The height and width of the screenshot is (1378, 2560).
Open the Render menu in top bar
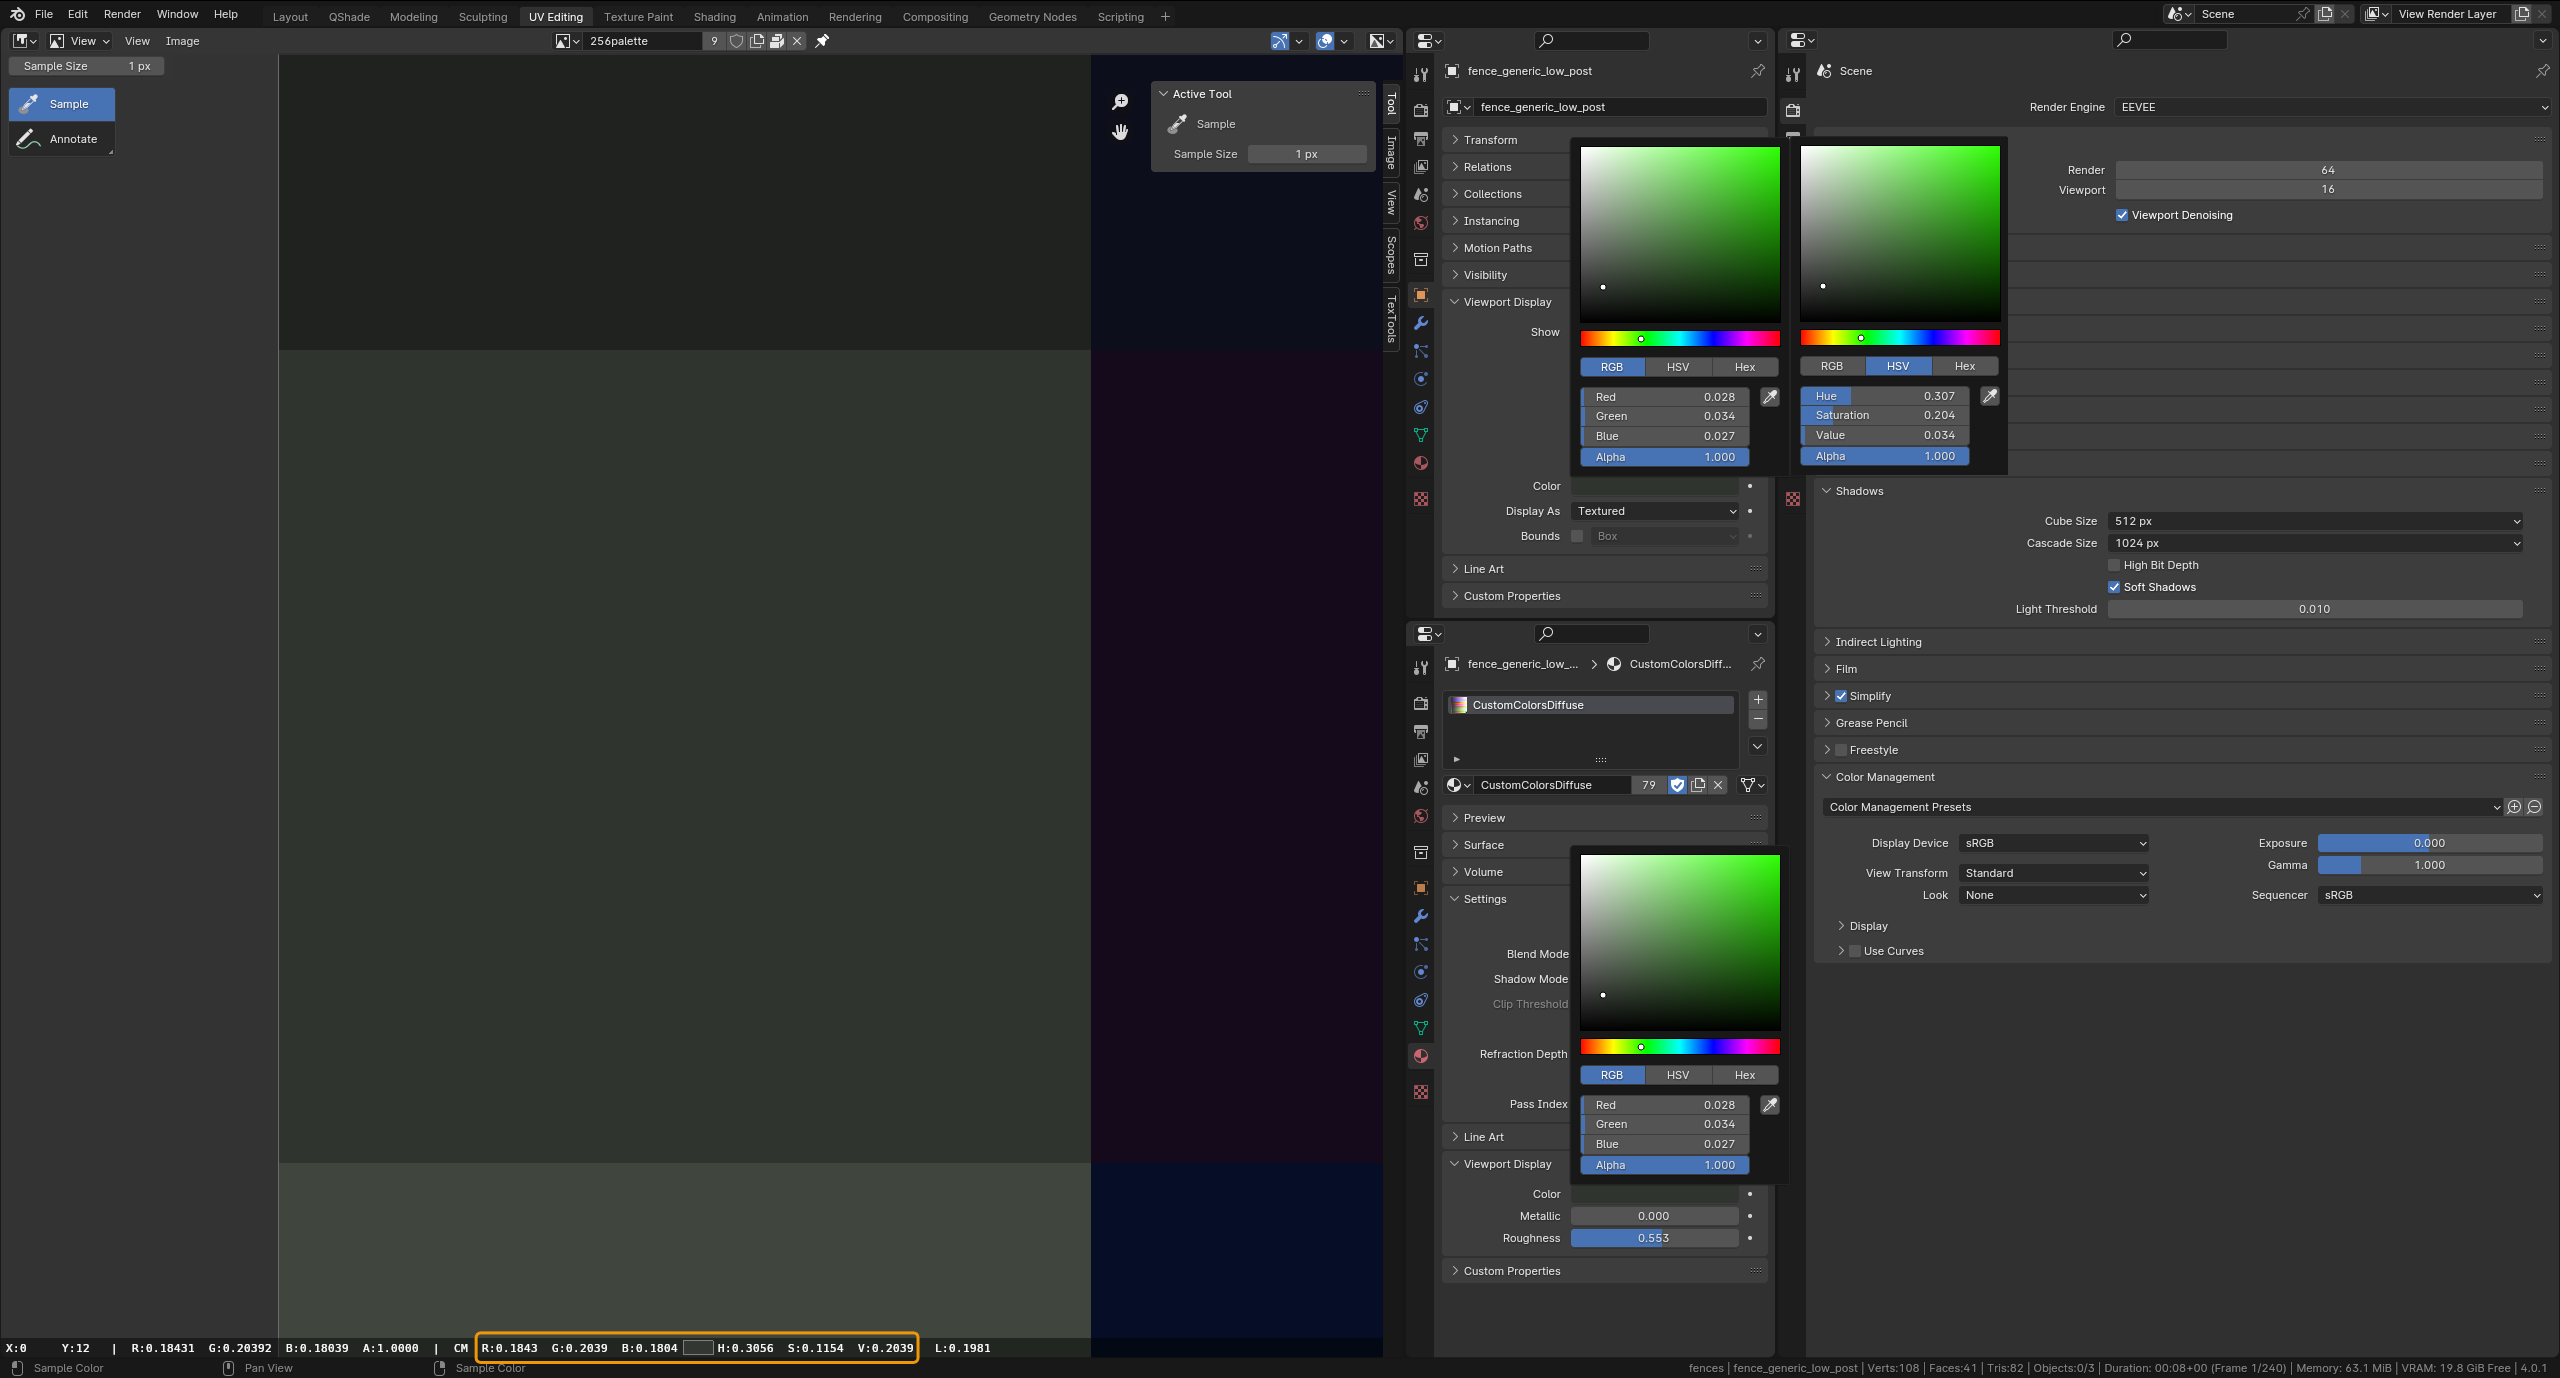[x=122, y=14]
